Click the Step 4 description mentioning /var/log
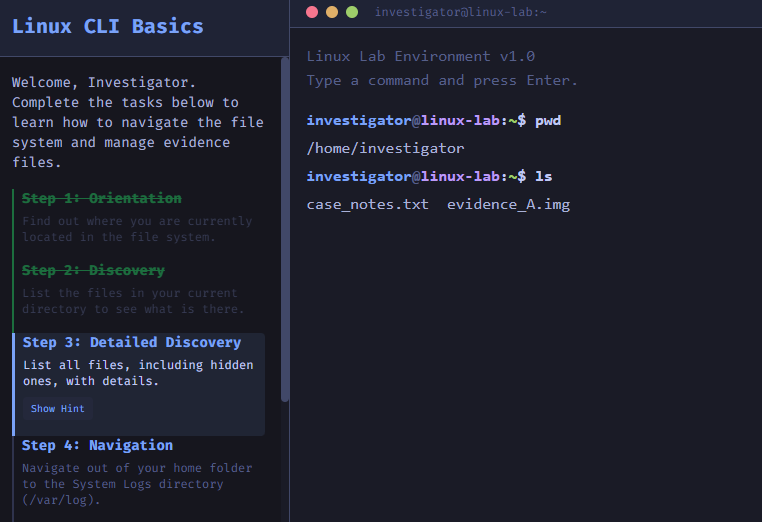The width and height of the screenshot is (762, 522). coord(137,484)
